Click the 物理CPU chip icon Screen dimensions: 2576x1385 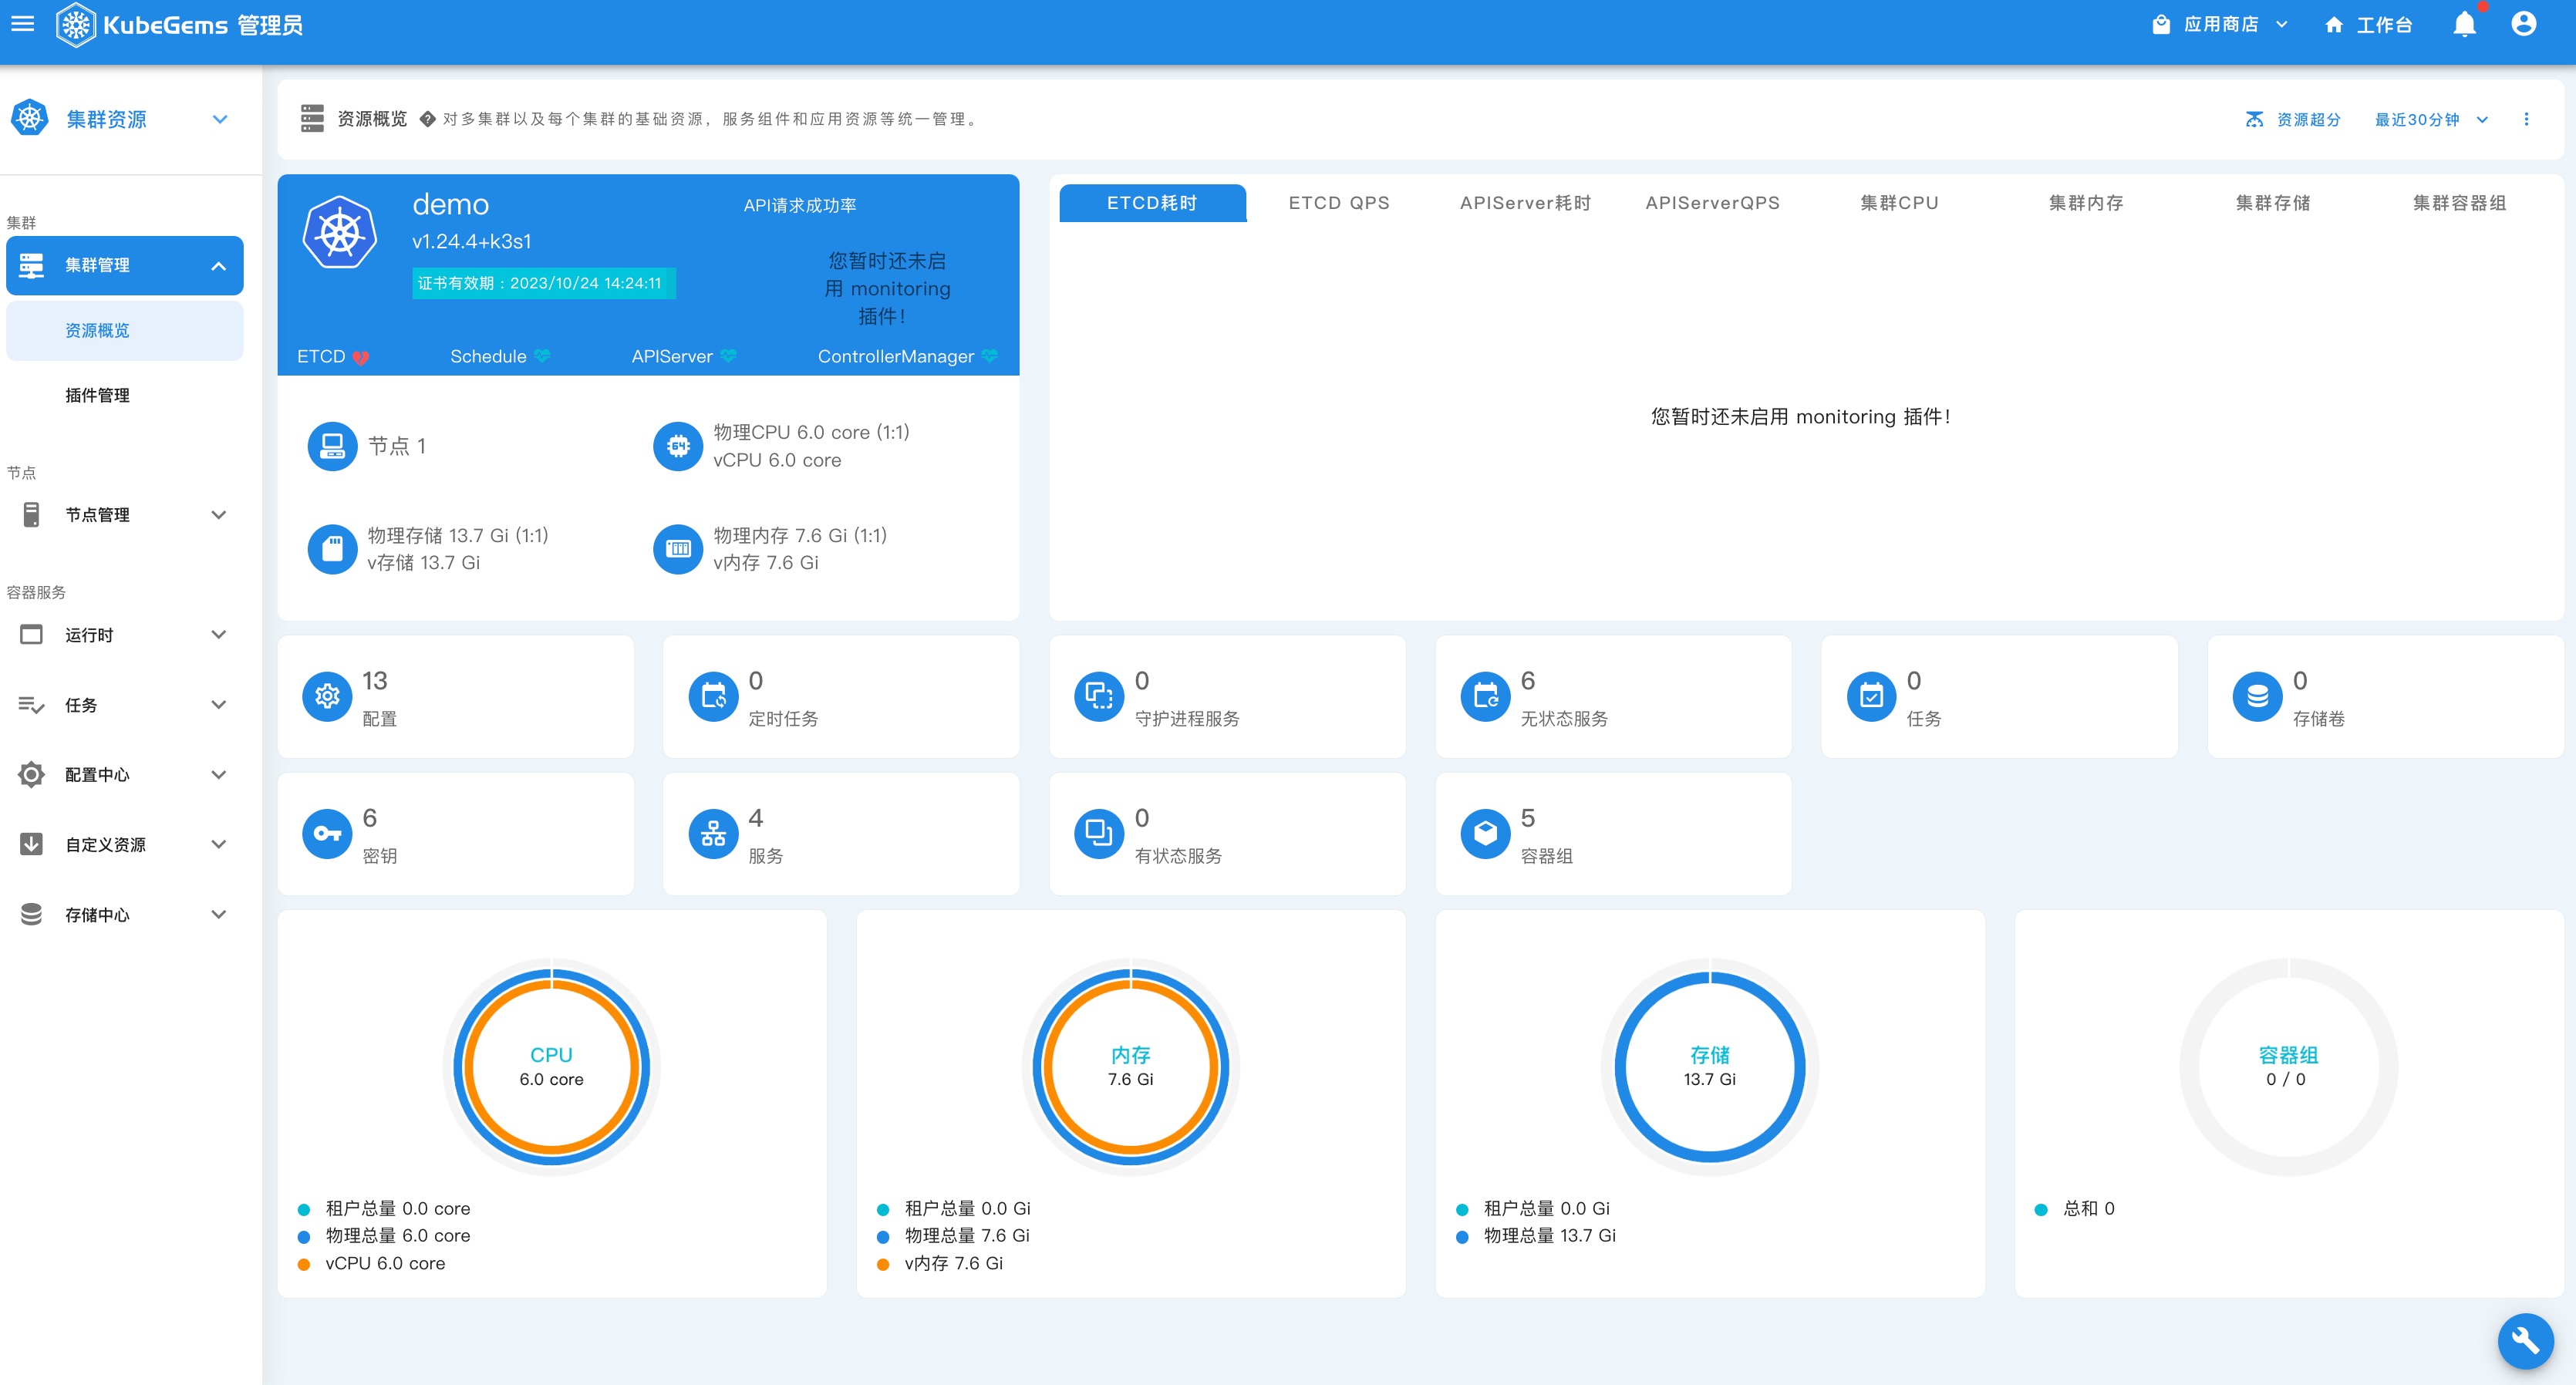678,446
